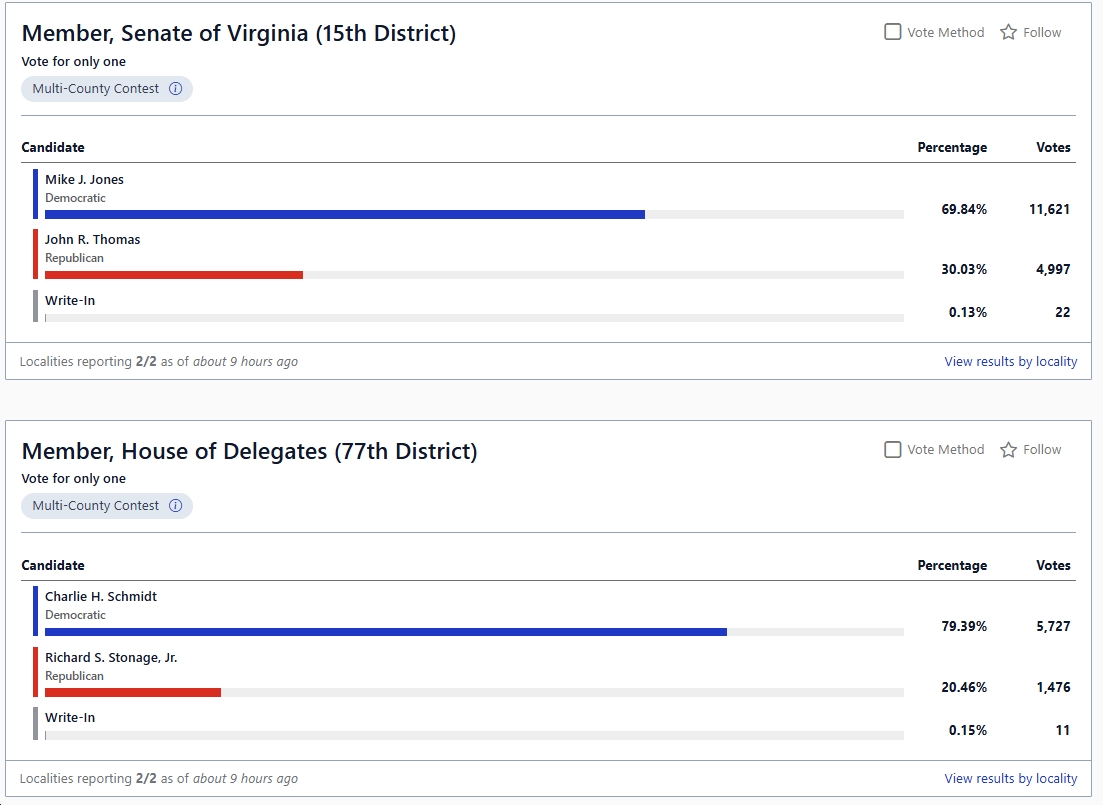Image resolution: width=1103 pixels, height=805 pixels.
Task: Enable Vote Method checkbox for Senate 15th District
Action: (893, 32)
